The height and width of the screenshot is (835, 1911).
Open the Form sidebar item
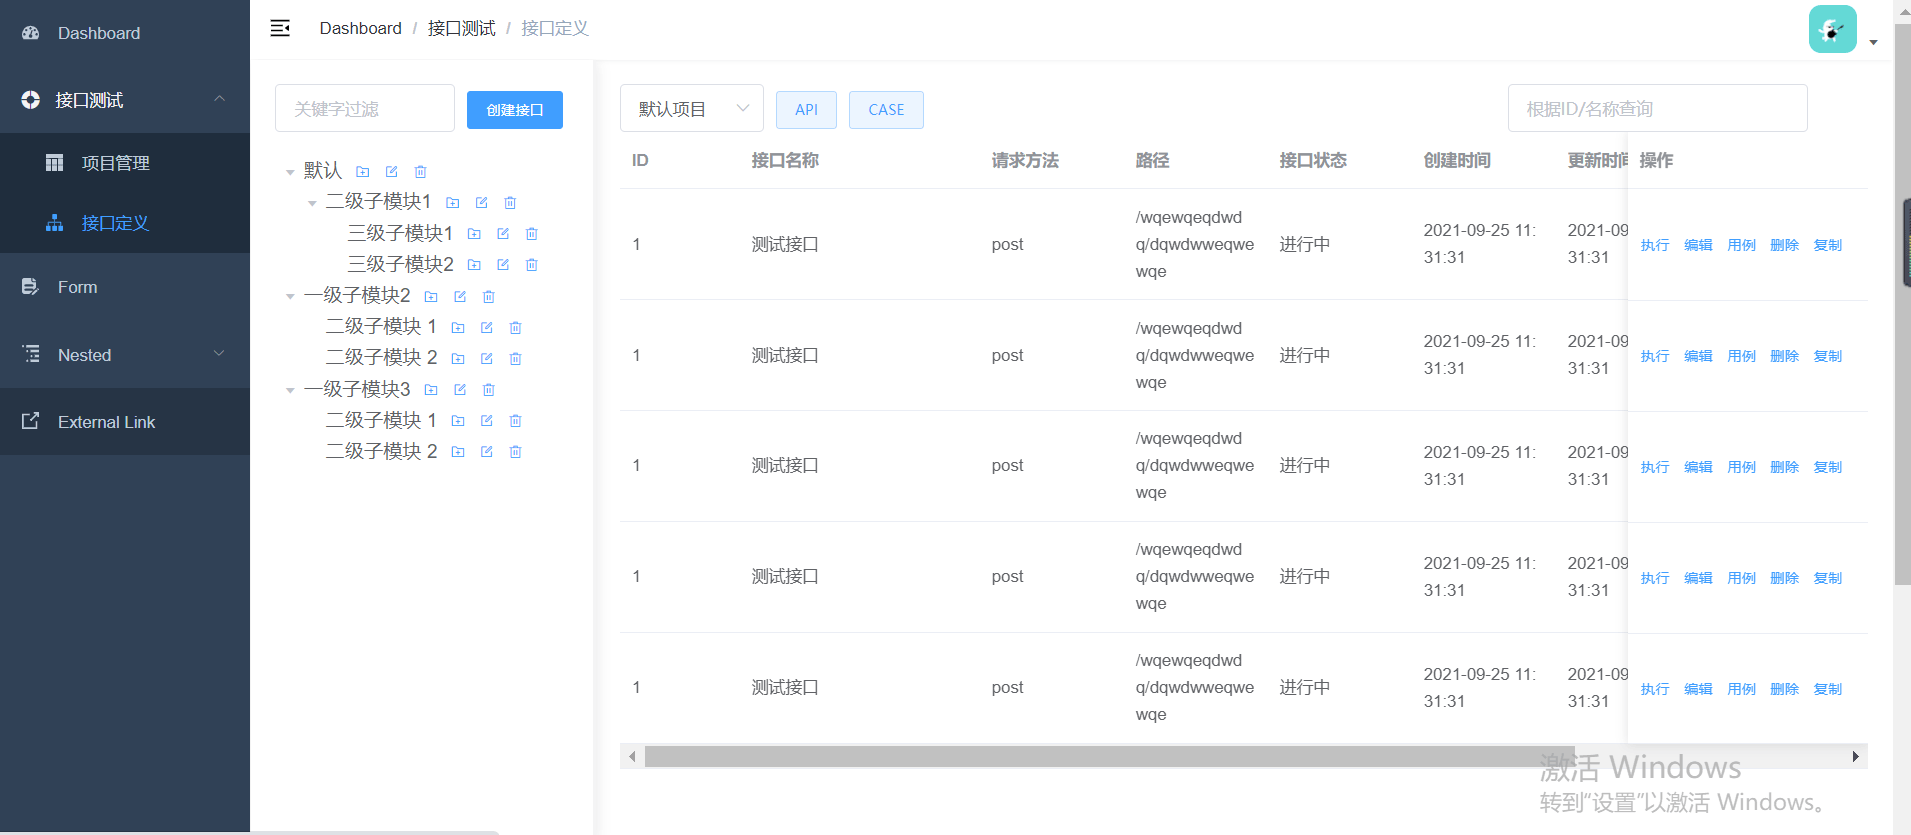click(x=125, y=287)
